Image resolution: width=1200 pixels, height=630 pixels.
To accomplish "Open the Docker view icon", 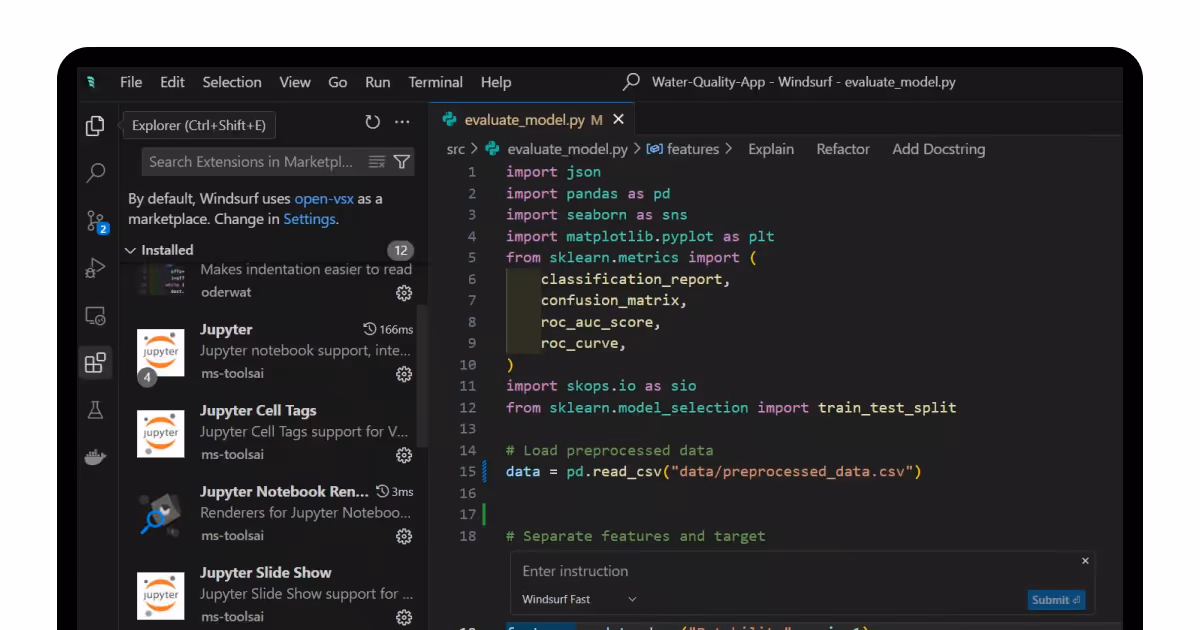I will point(95,457).
